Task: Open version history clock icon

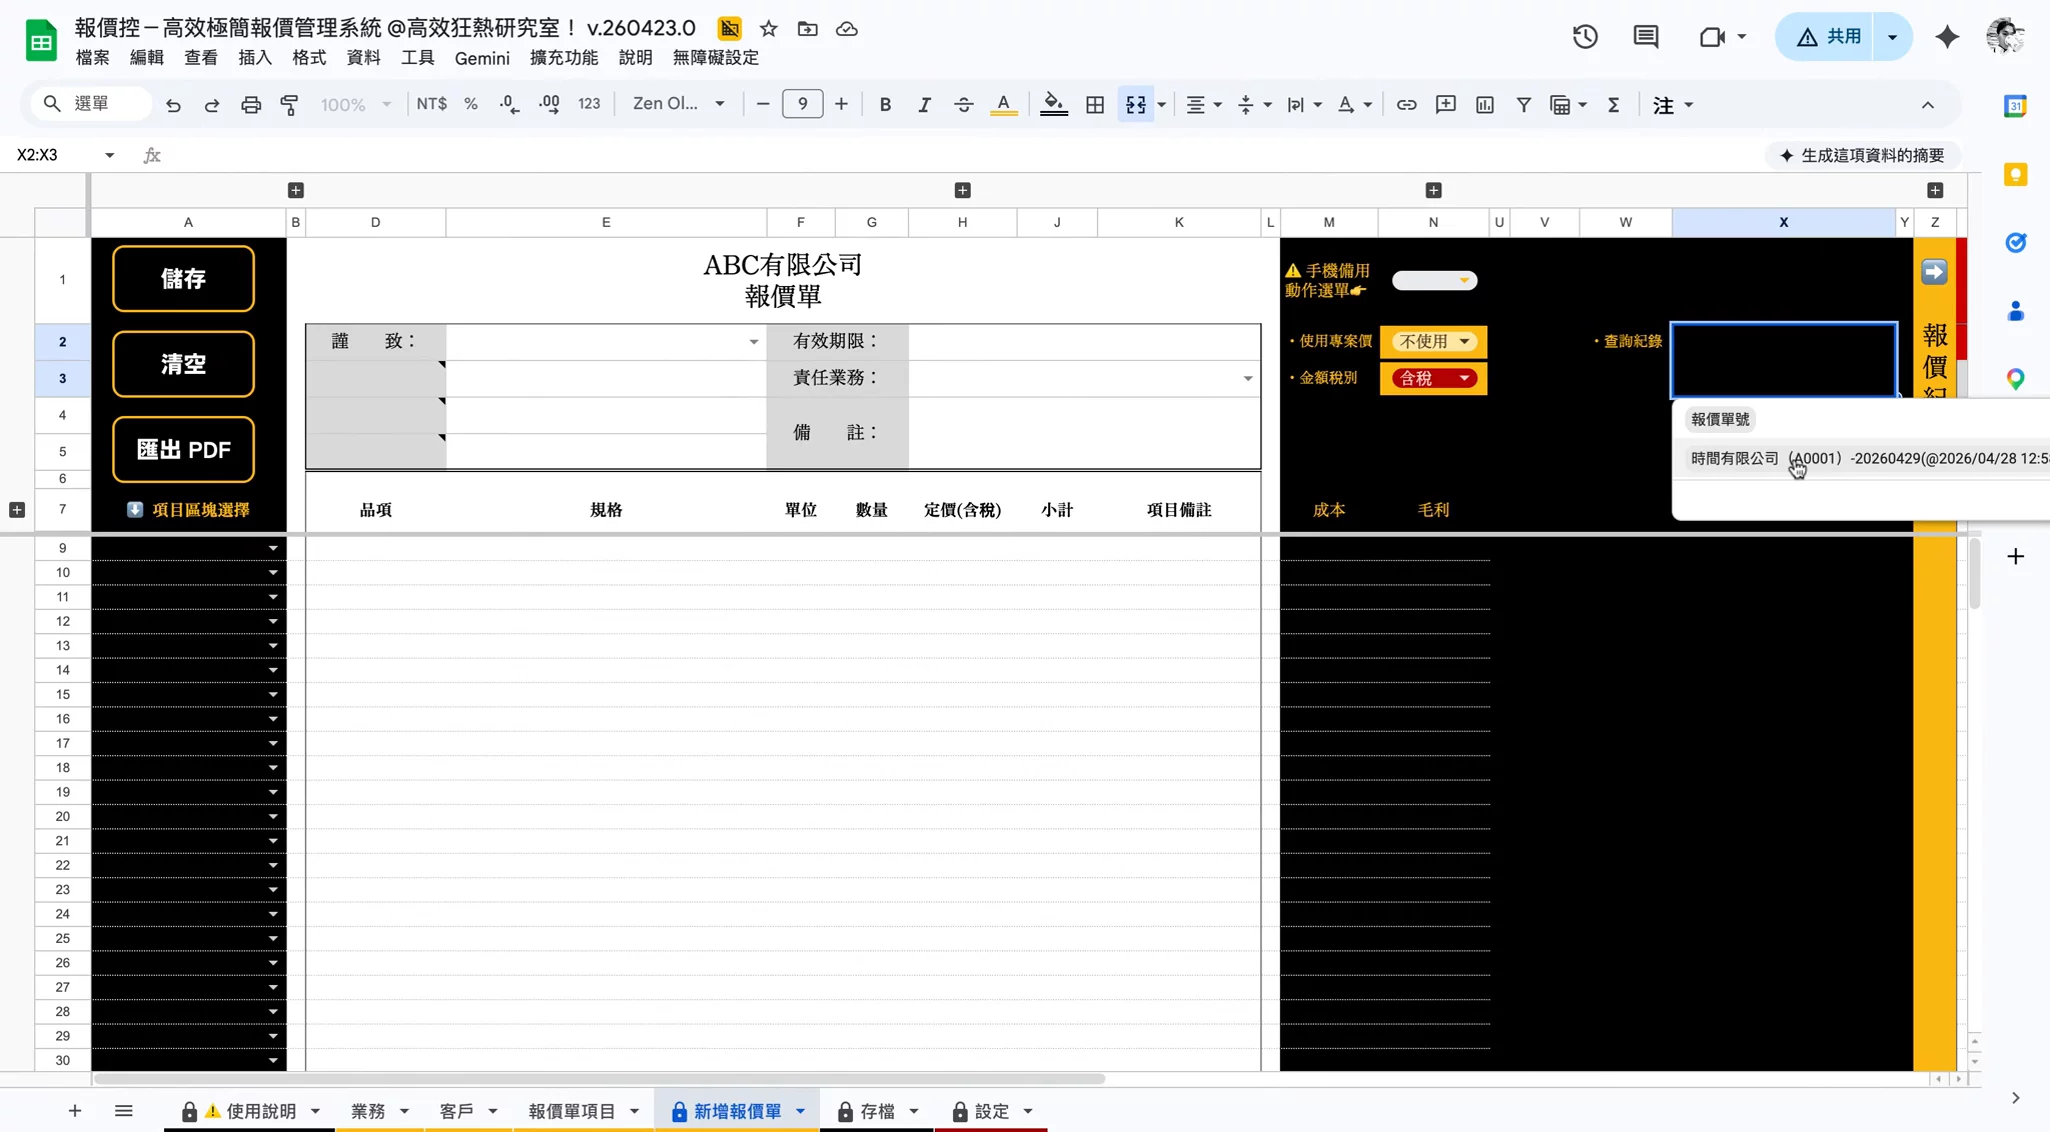Action: 1585,37
